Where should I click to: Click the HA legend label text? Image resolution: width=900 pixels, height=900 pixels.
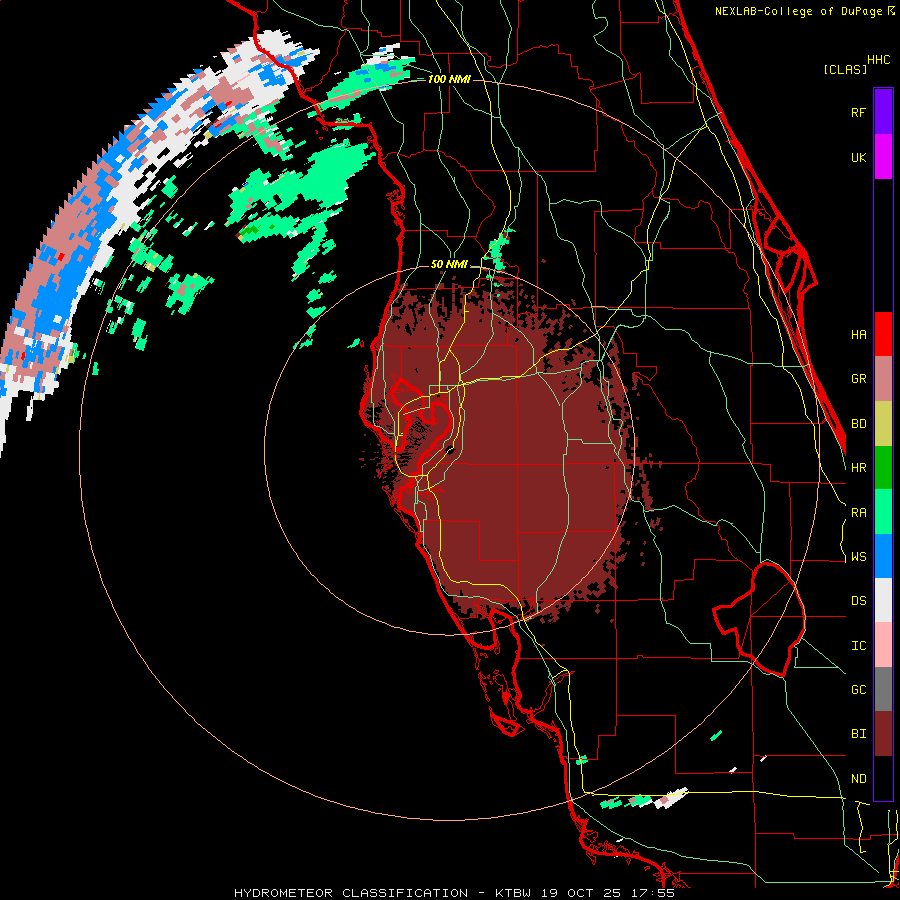[858, 334]
